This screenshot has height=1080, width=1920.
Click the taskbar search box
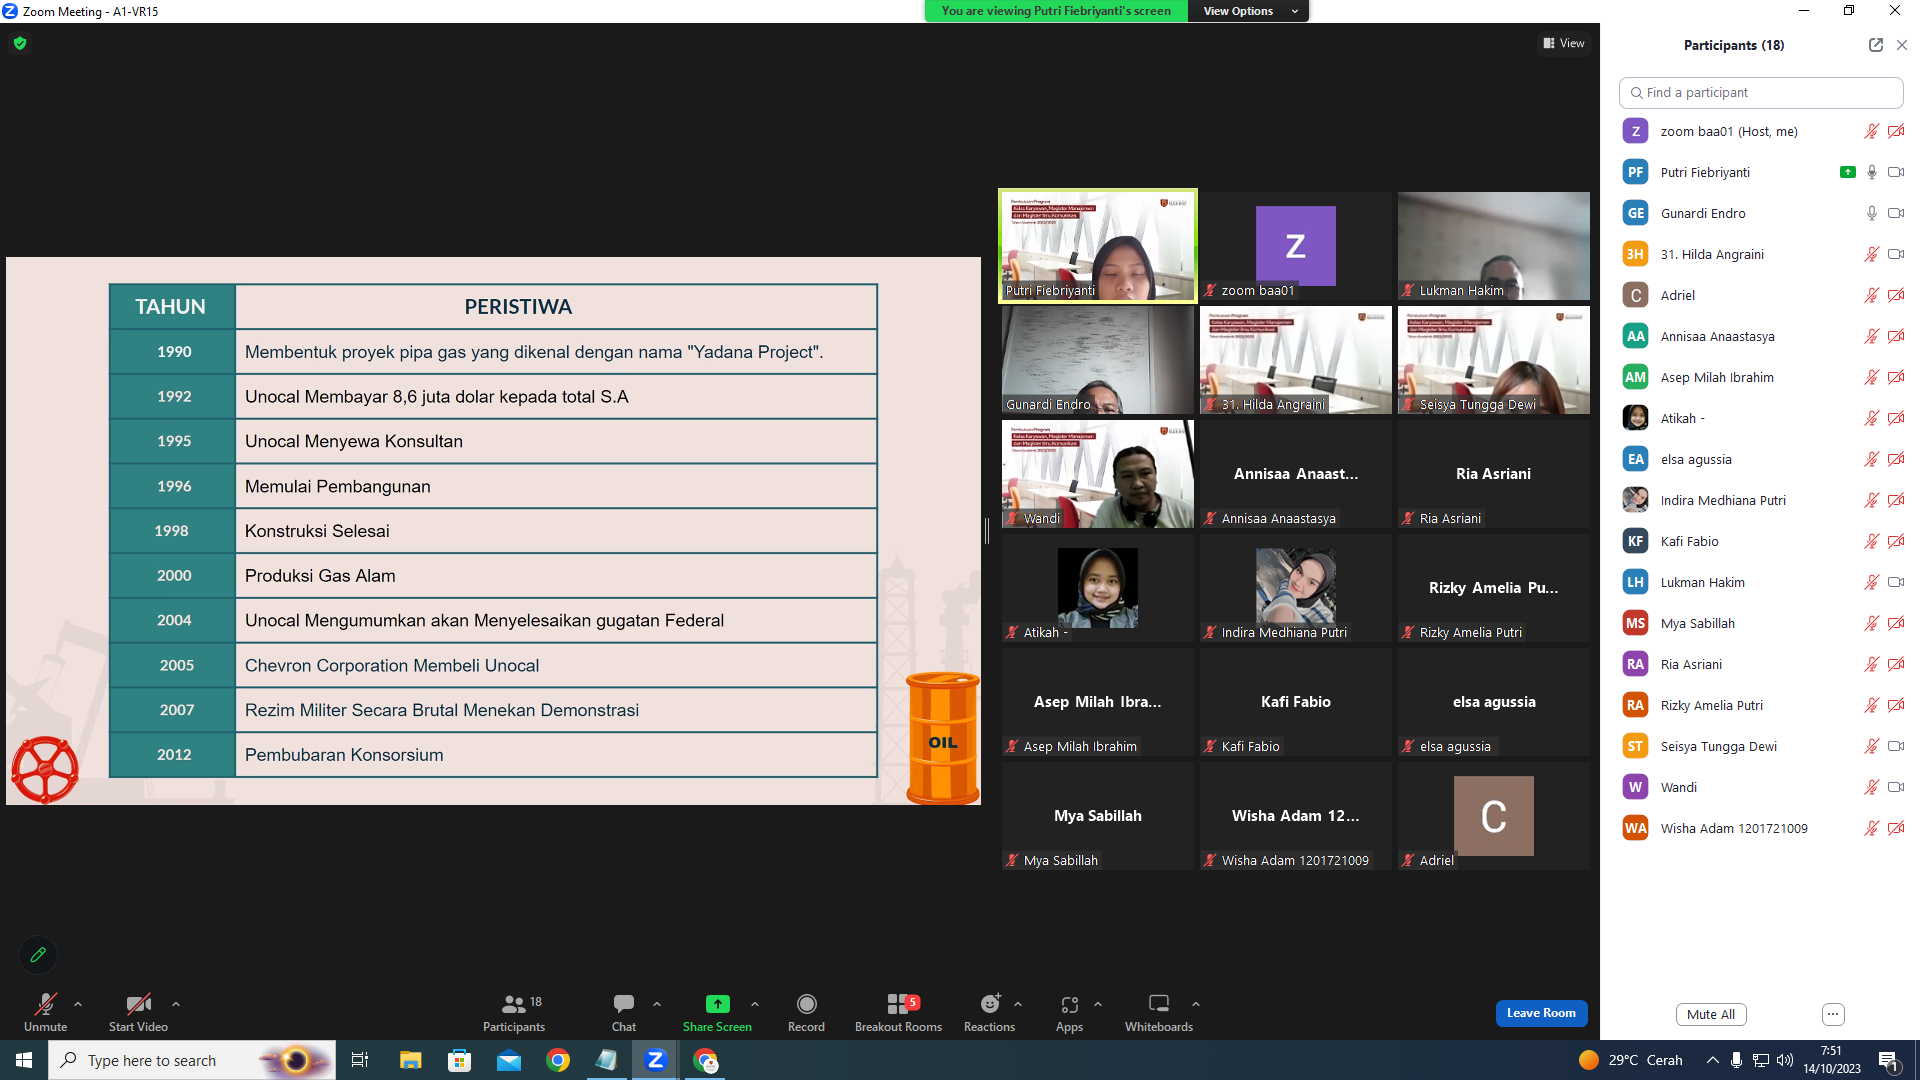click(x=190, y=1060)
